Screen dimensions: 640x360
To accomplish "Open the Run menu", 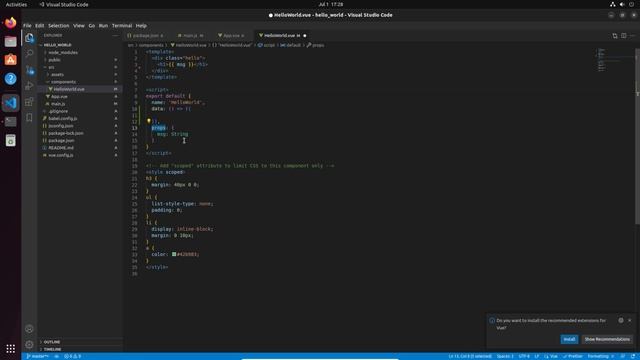I will (103, 26).
